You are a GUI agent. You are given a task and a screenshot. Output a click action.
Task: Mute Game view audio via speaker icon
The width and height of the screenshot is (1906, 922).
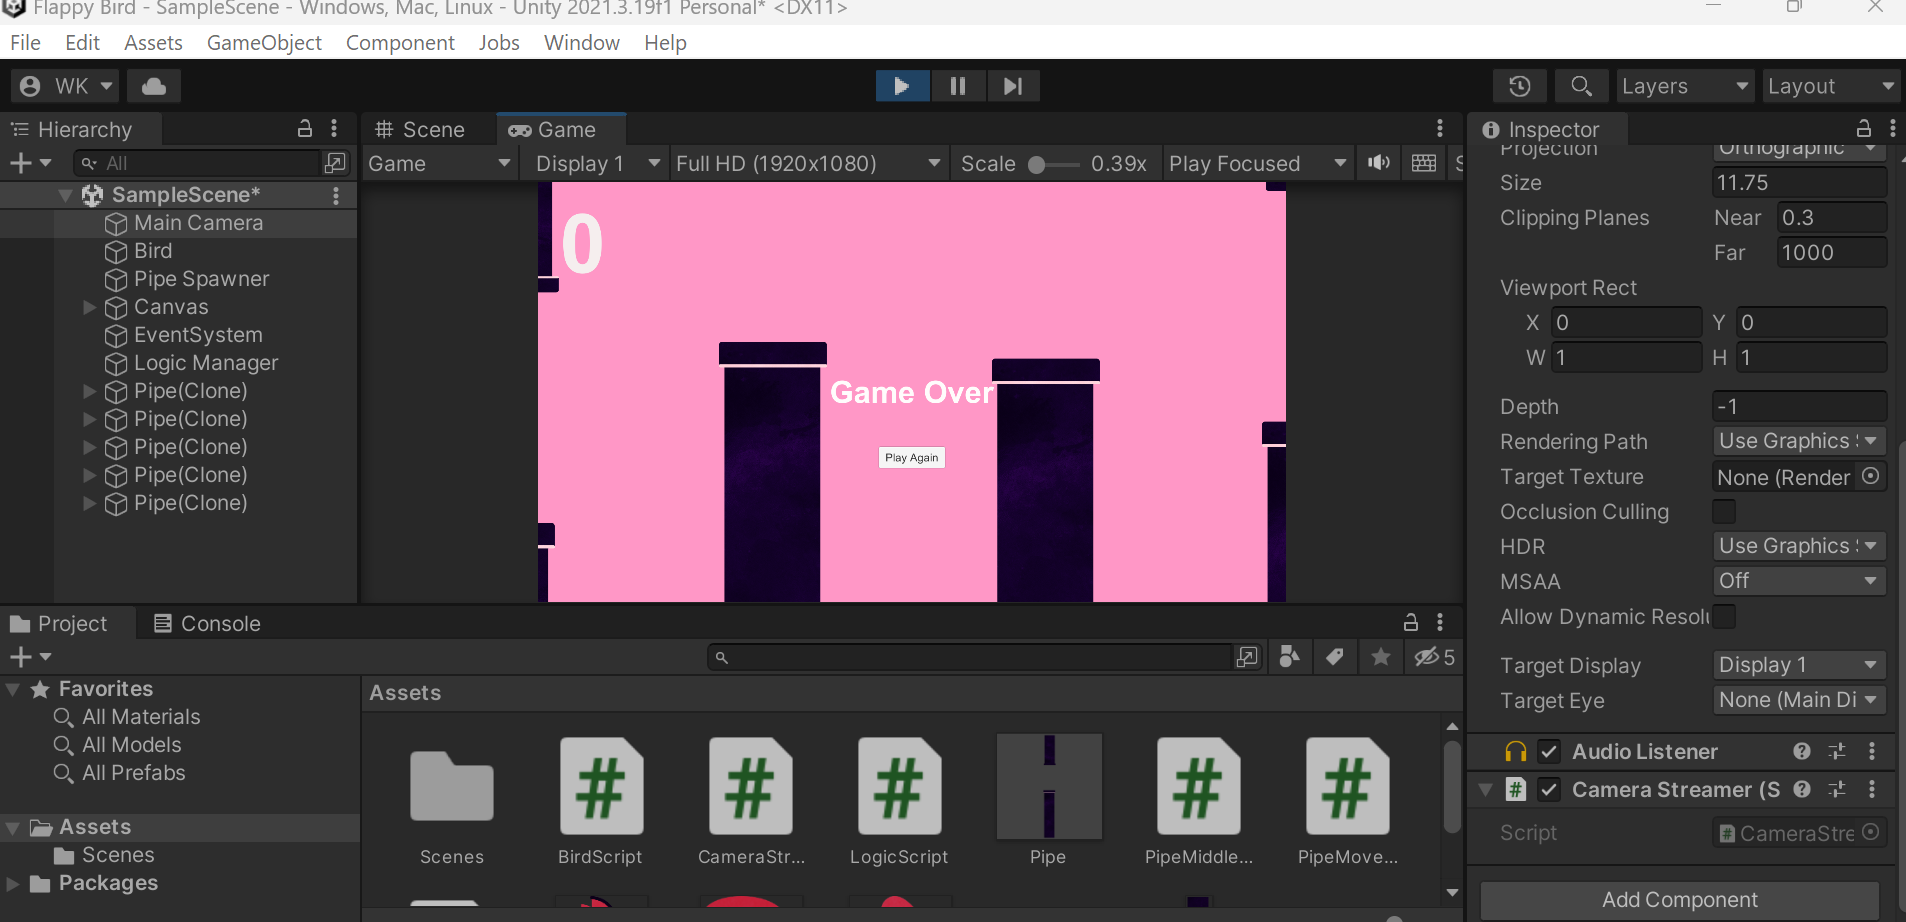coord(1378,163)
